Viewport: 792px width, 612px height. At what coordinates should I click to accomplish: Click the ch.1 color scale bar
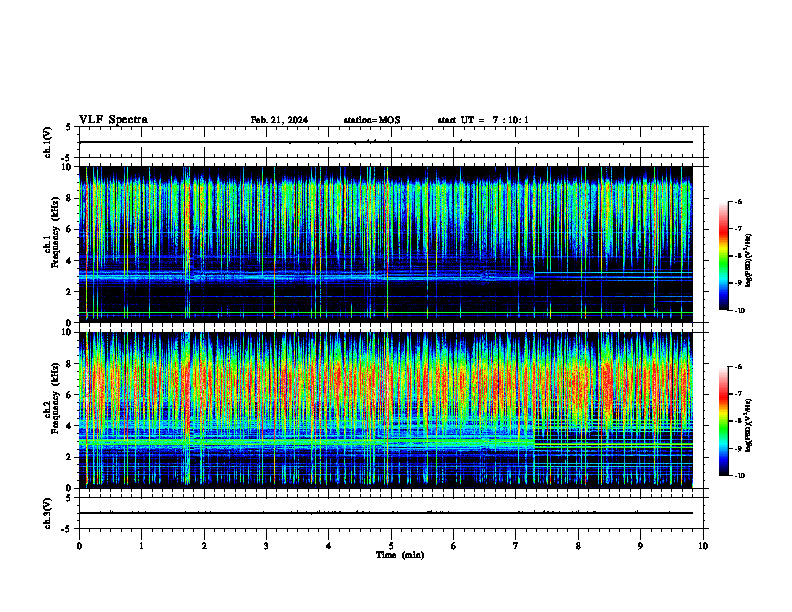coord(723,256)
